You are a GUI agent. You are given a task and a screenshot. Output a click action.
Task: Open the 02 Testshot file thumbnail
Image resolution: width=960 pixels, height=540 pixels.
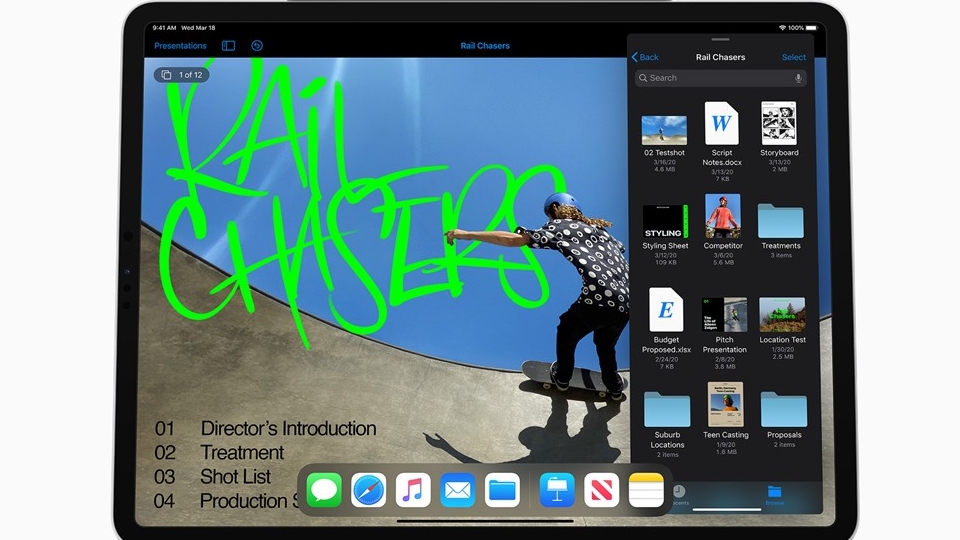pyautogui.click(x=664, y=129)
